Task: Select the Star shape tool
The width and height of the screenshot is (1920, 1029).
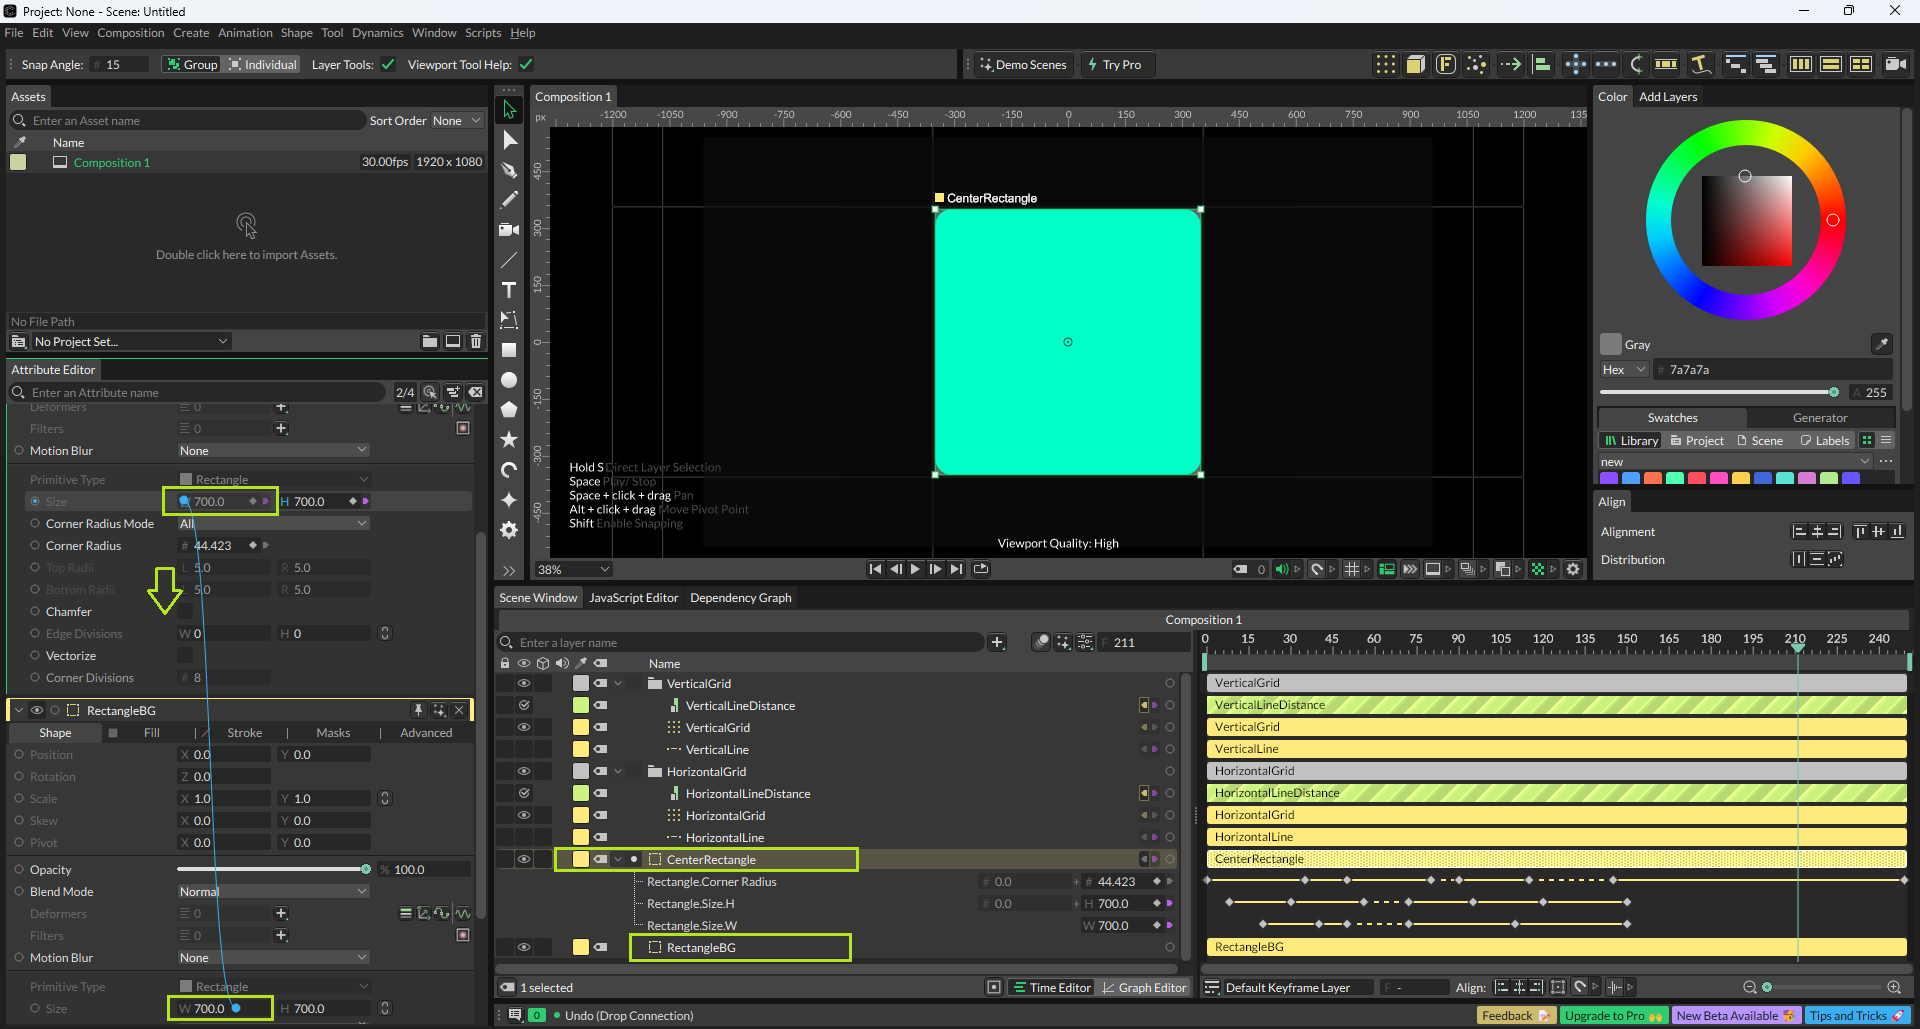Action: coord(509,440)
